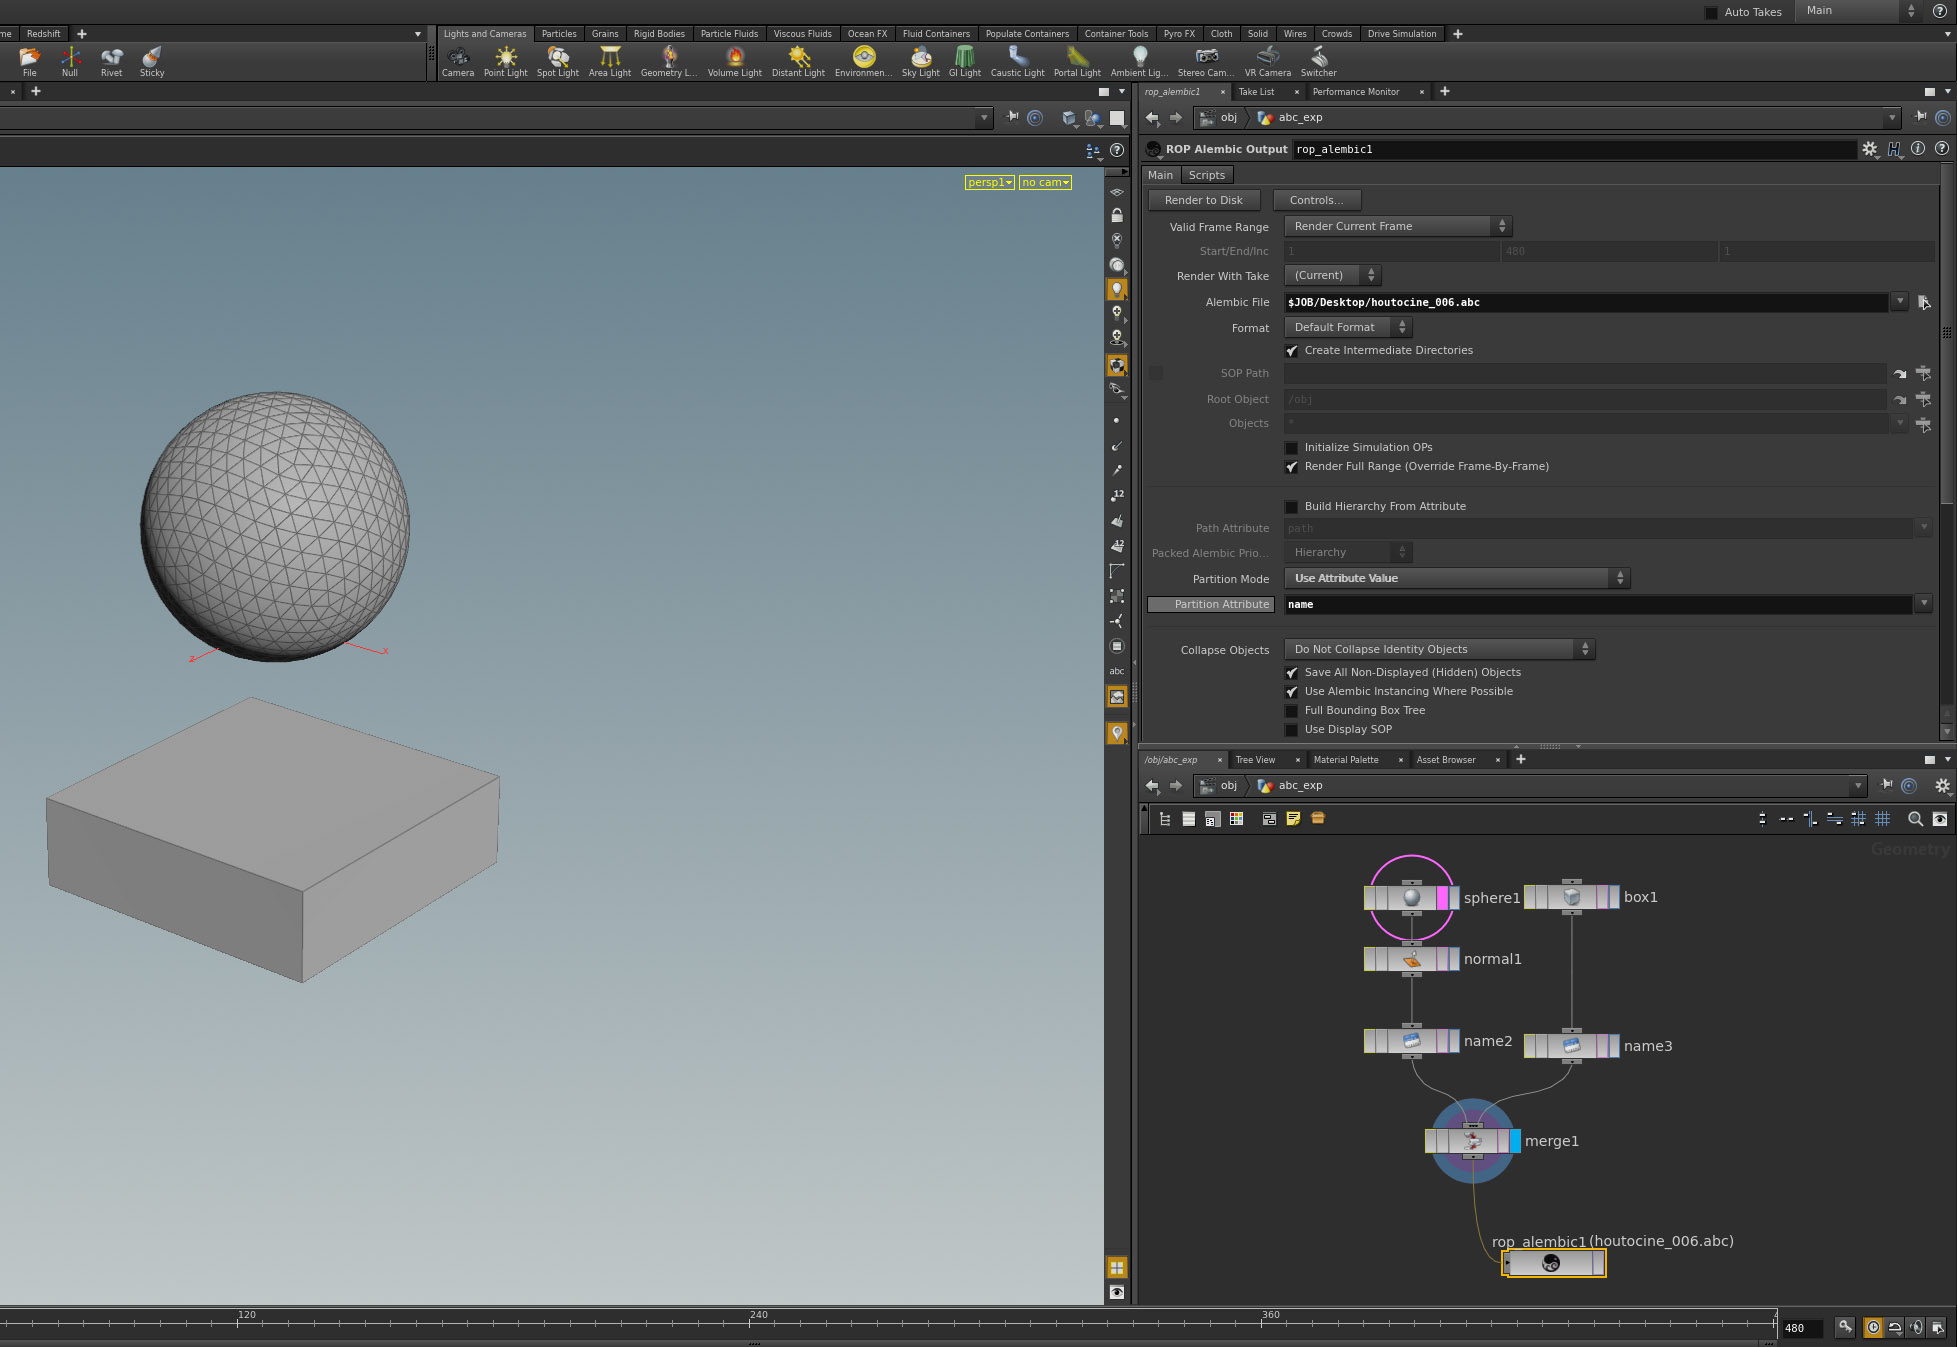The height and width of the screenshot is (1347, 1957).
Task: Click the sphere1 node in network
Action: click(1411, 898)
